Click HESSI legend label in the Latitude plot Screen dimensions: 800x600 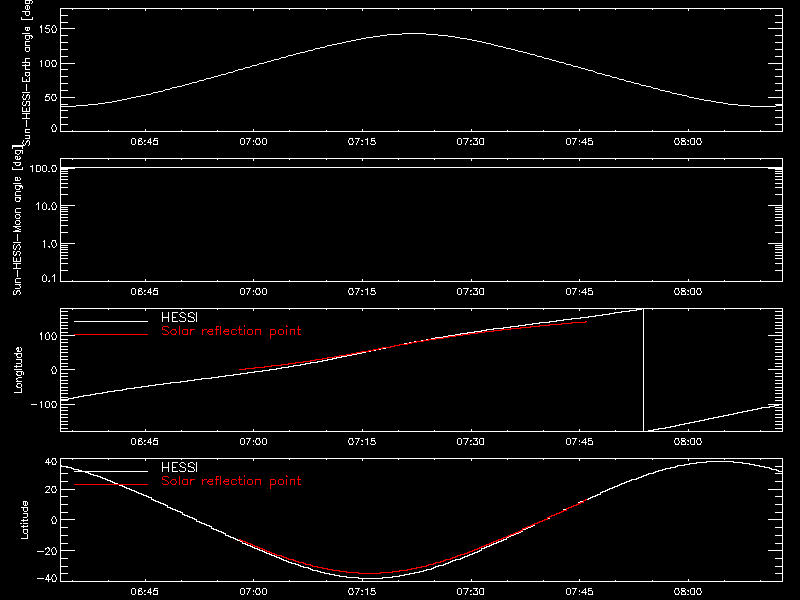click(179, 467)
